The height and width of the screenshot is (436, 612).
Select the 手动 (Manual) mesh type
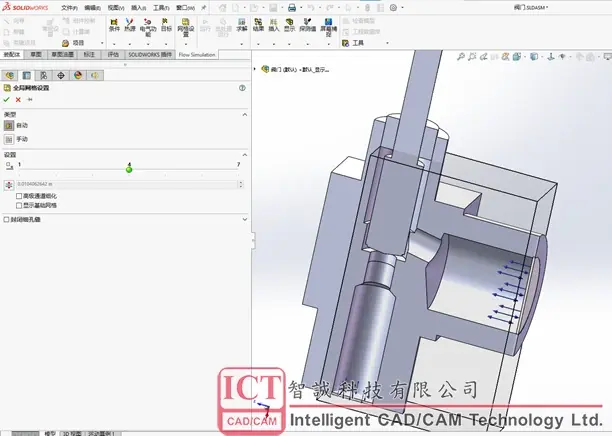pyautogui.click(x=9, y=139)
